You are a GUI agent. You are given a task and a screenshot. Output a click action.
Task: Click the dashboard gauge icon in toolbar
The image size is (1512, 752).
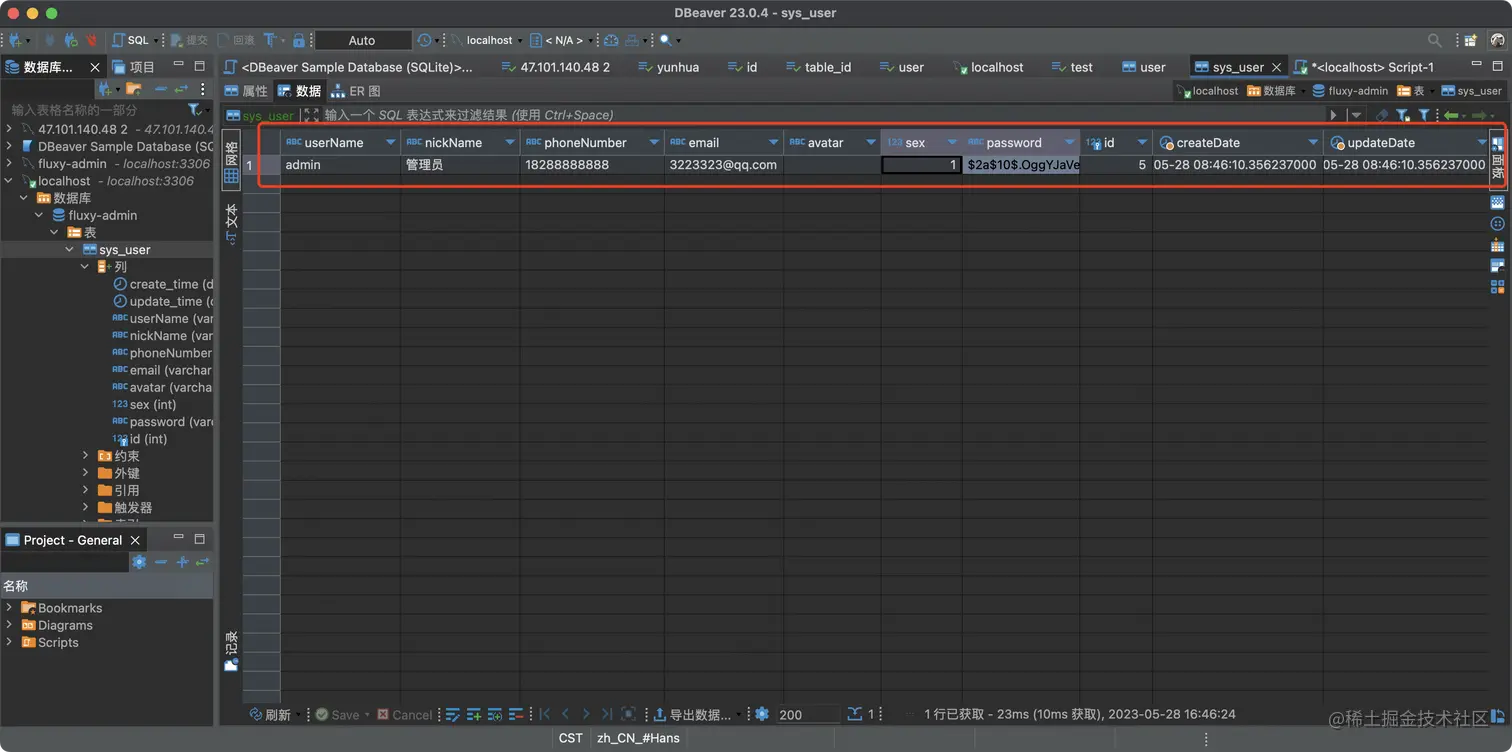(x=611, y=40)
